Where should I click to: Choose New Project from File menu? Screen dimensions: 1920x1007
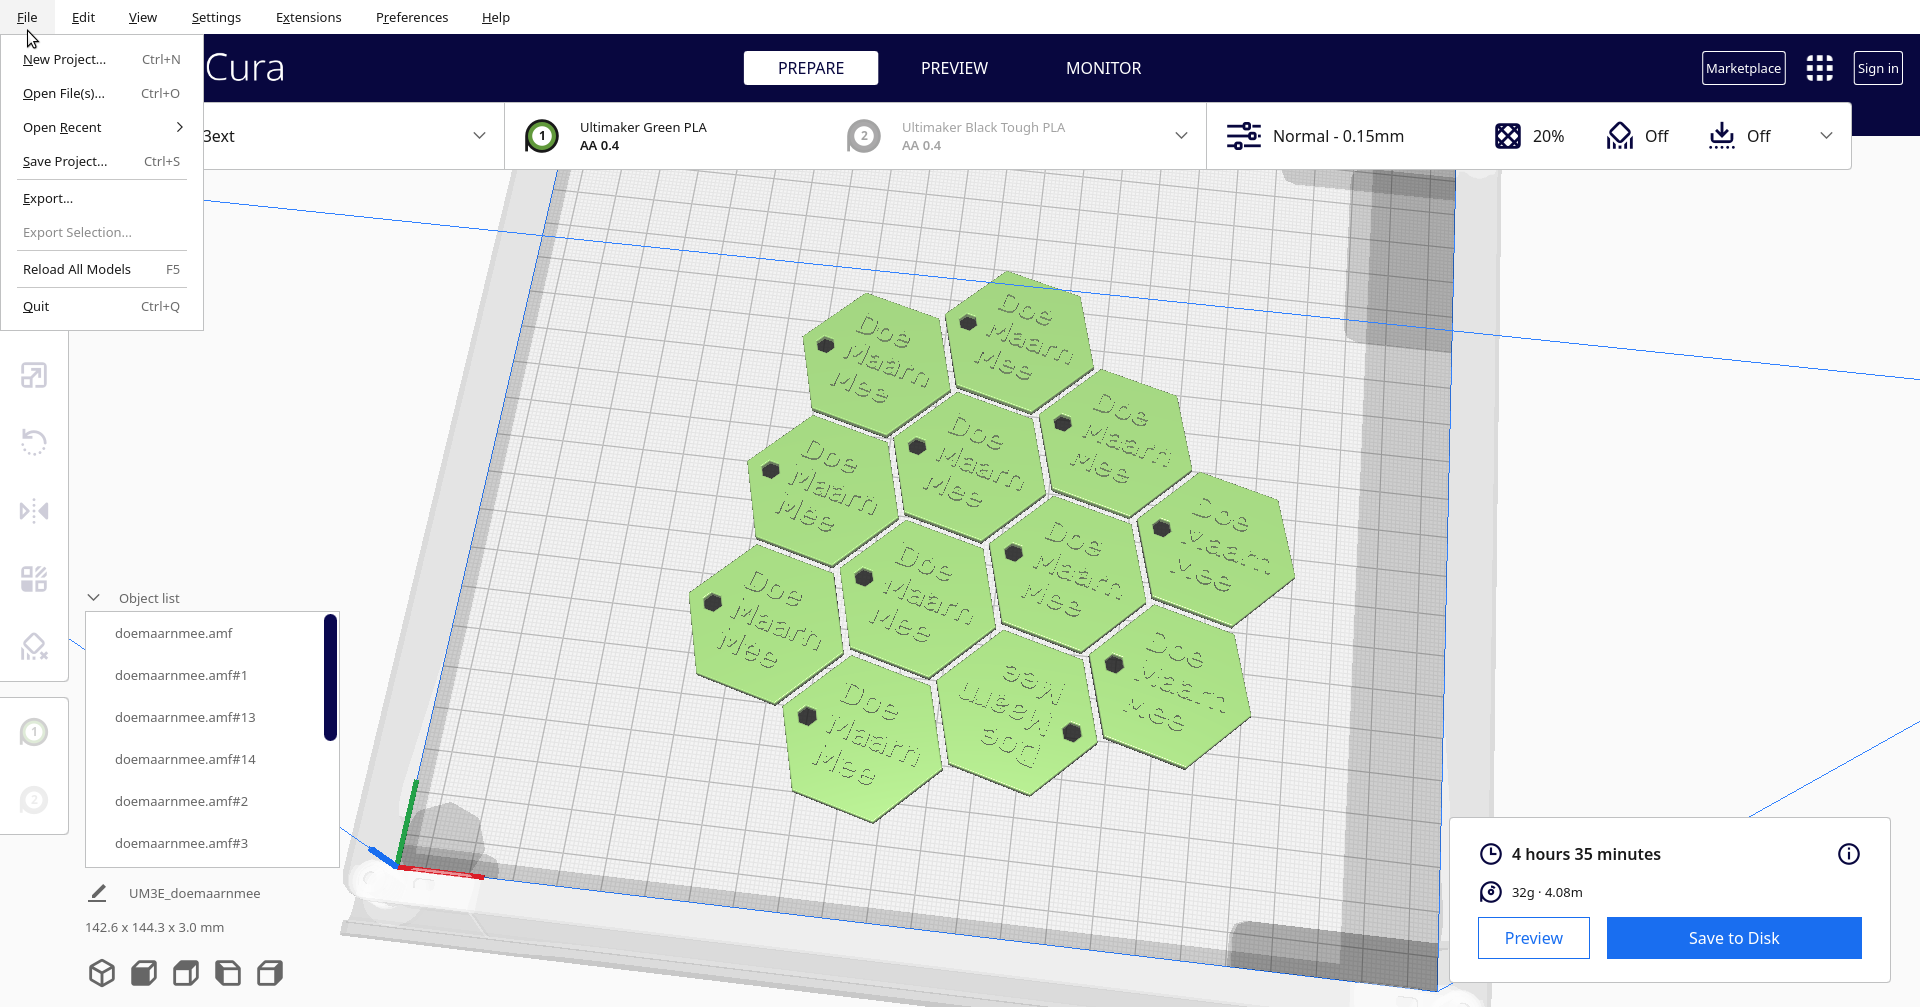pyautogui.click(x=102, y=60)
